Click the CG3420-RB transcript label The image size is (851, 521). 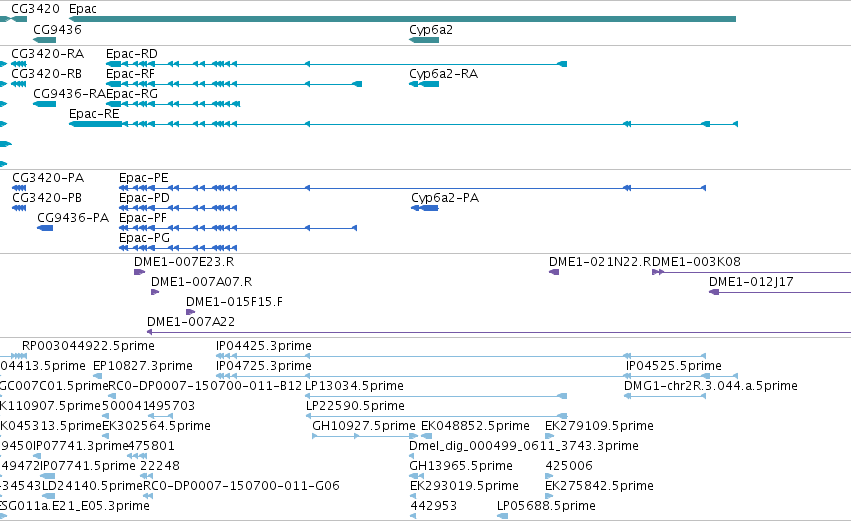(47, 74)
